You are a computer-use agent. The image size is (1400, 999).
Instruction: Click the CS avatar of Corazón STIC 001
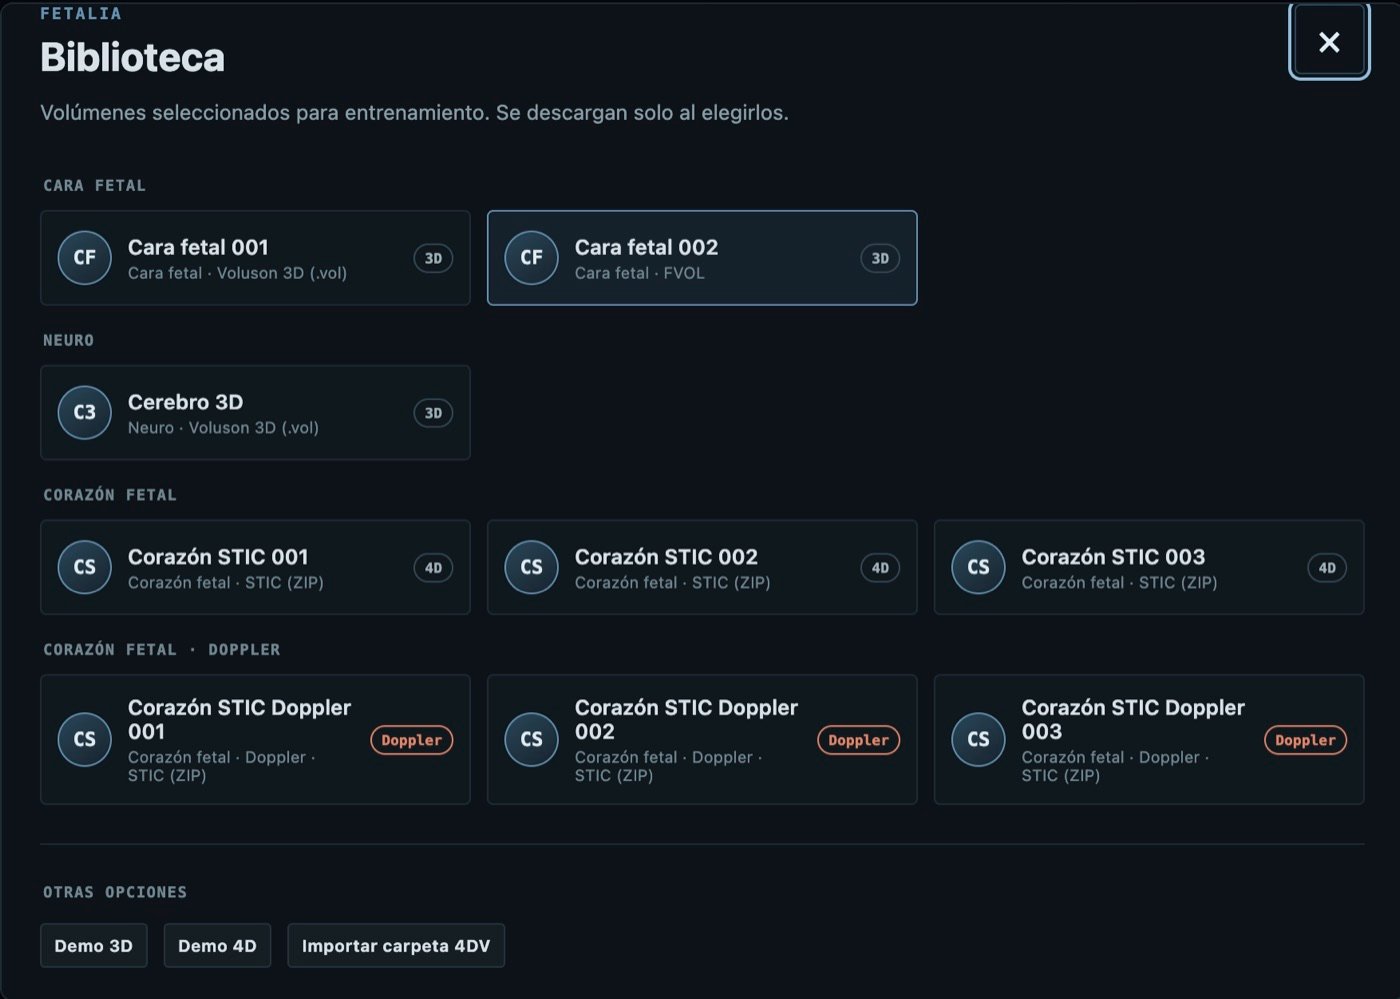point(85,568)
